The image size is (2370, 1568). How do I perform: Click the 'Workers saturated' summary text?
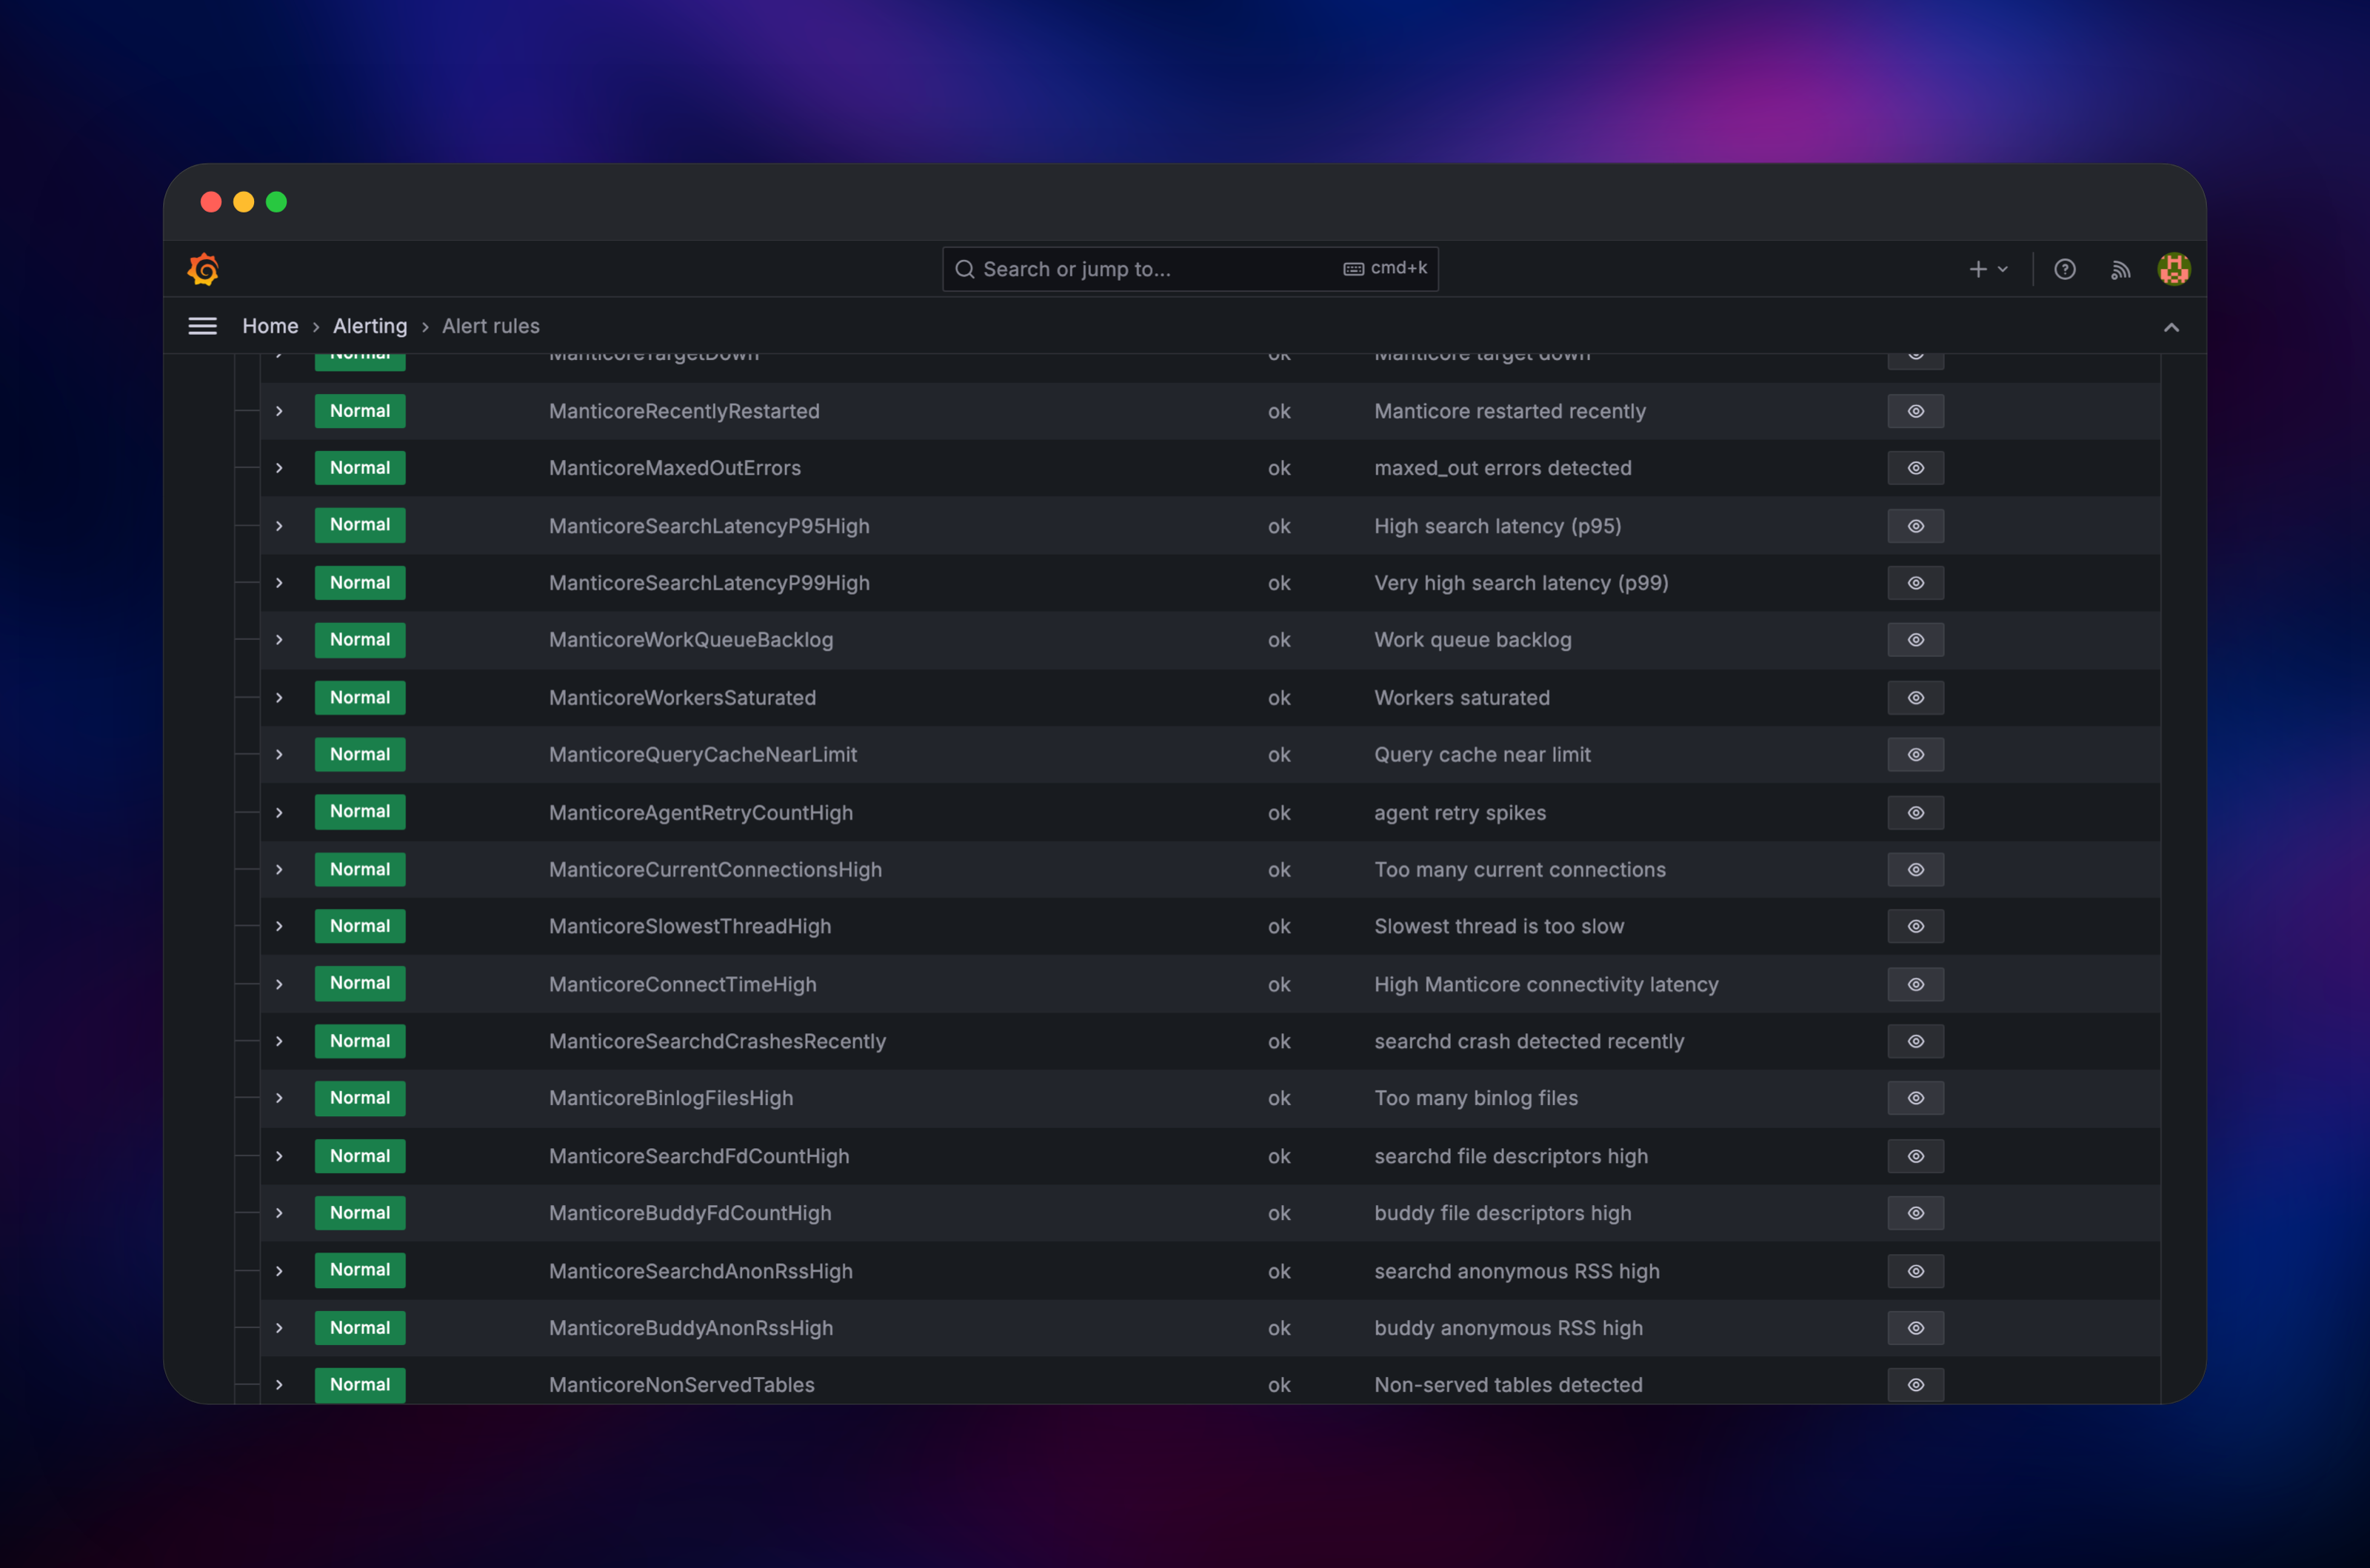1462,698
